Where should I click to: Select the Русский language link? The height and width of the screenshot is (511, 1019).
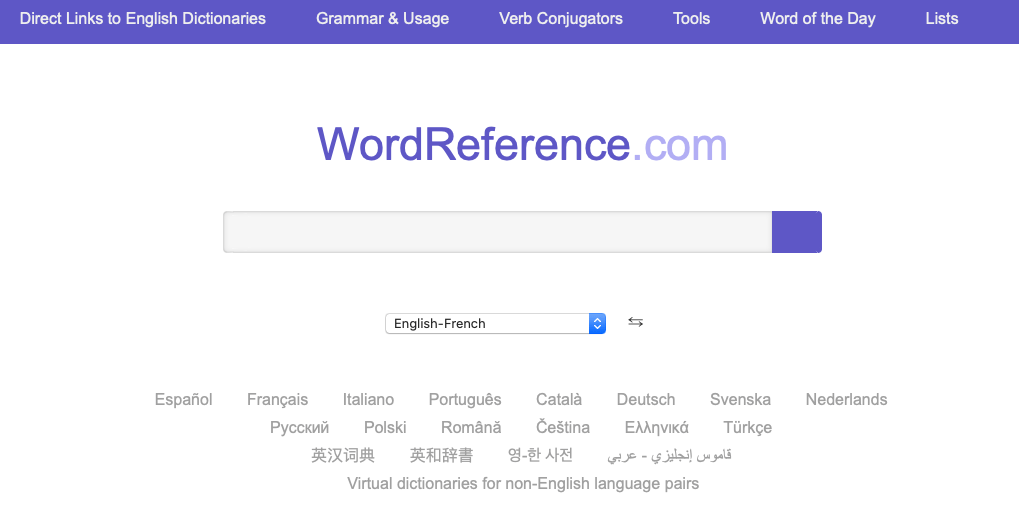pos(299,427)
